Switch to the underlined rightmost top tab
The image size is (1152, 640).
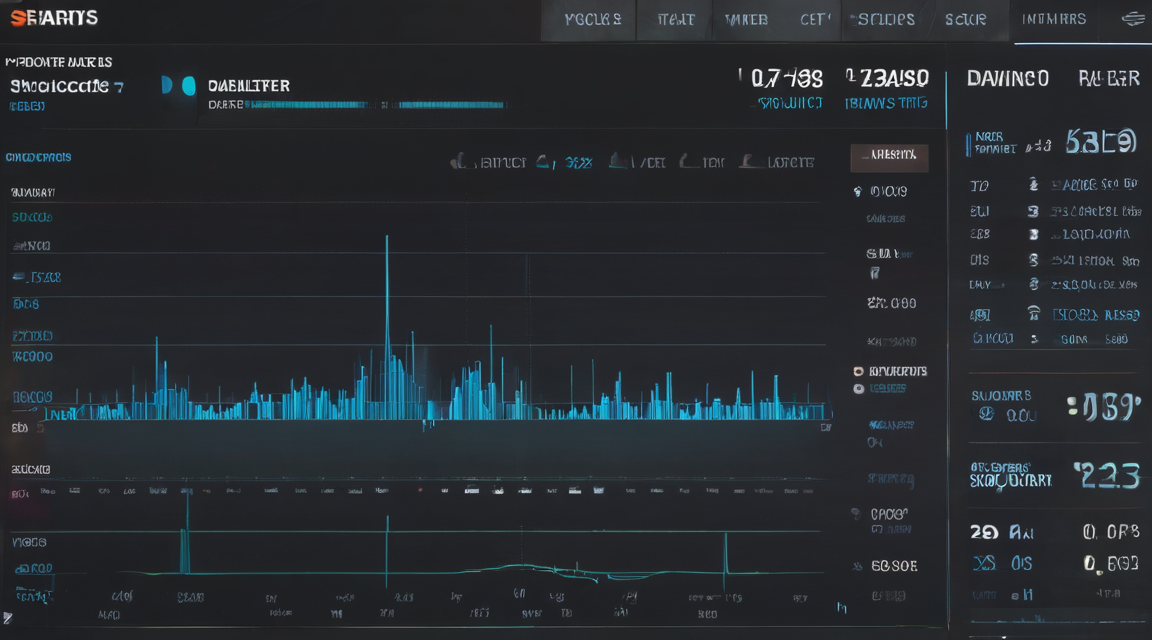(1054, 20)
